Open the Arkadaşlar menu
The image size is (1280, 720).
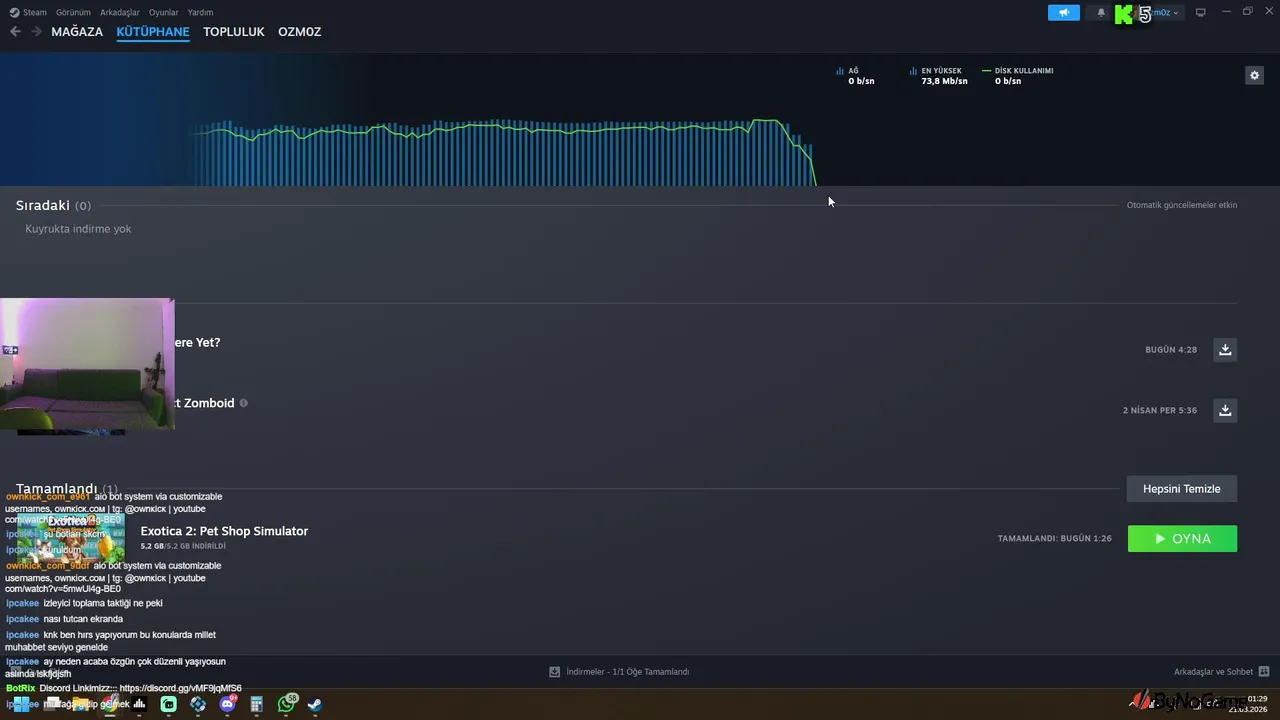pyautogui.click(x=120, y=12)
